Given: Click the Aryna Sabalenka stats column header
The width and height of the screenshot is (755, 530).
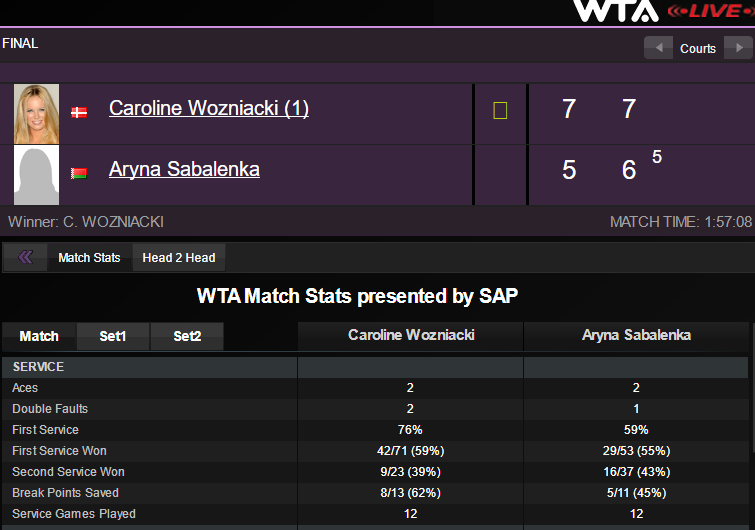Looking at the screenshot, I should [636, 335].
